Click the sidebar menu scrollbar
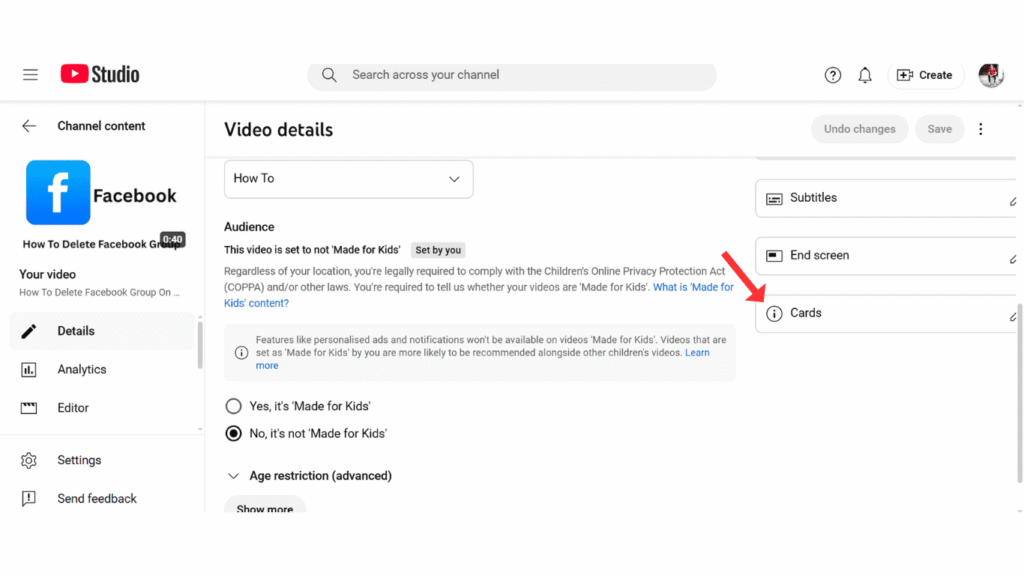1024x576 pixels. point(200,346)
